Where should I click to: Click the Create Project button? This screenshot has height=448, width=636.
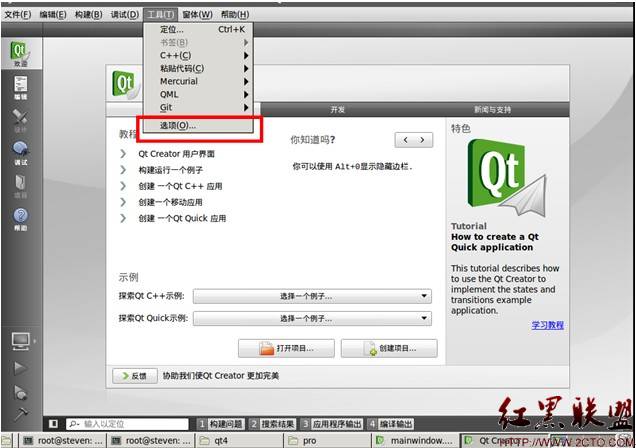[x=389, y=348]
